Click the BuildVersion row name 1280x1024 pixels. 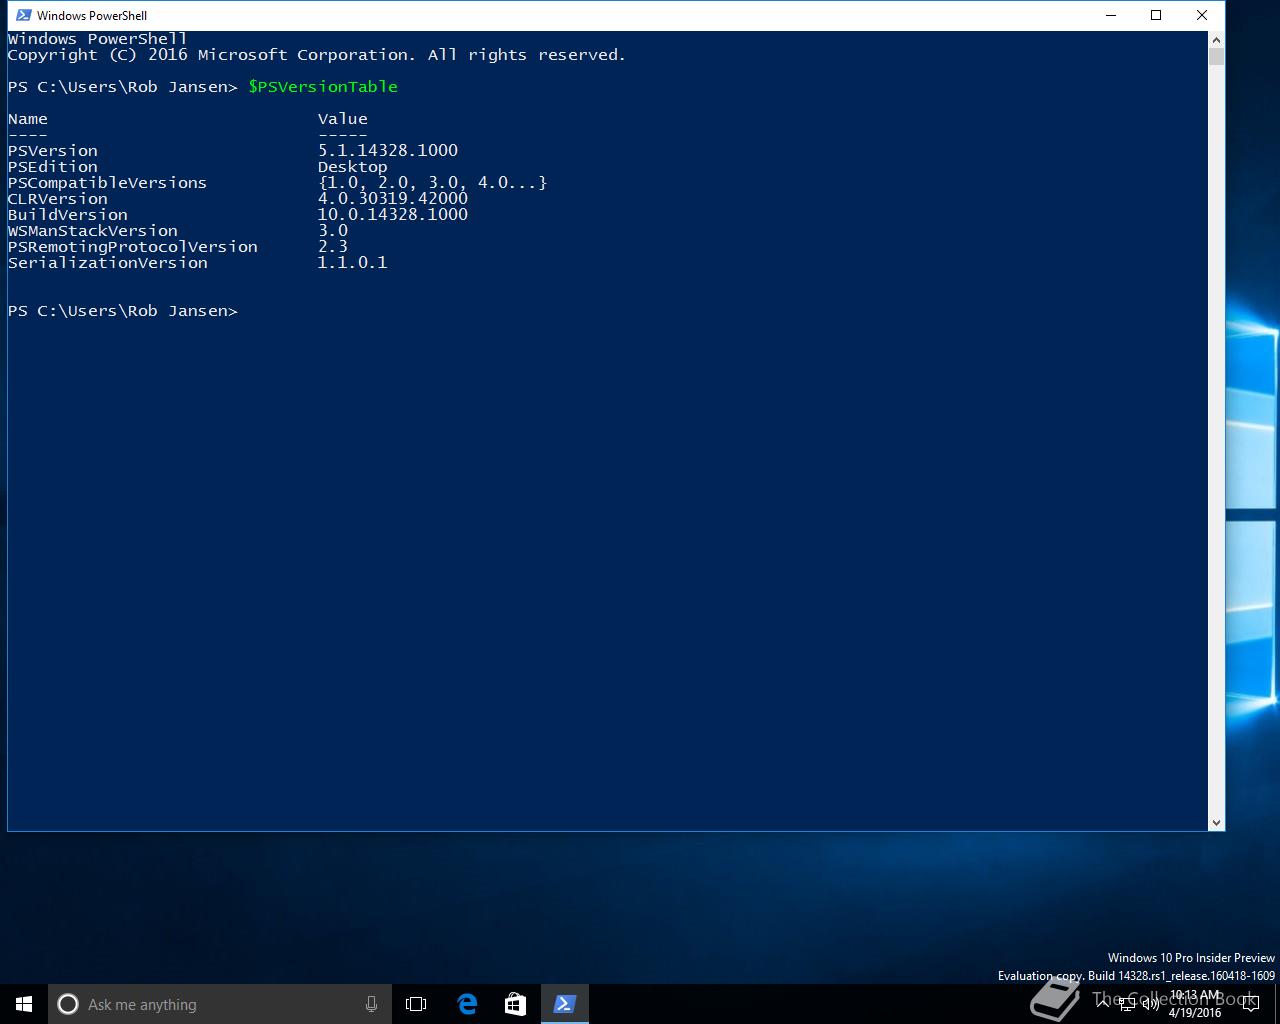(68, 215)
